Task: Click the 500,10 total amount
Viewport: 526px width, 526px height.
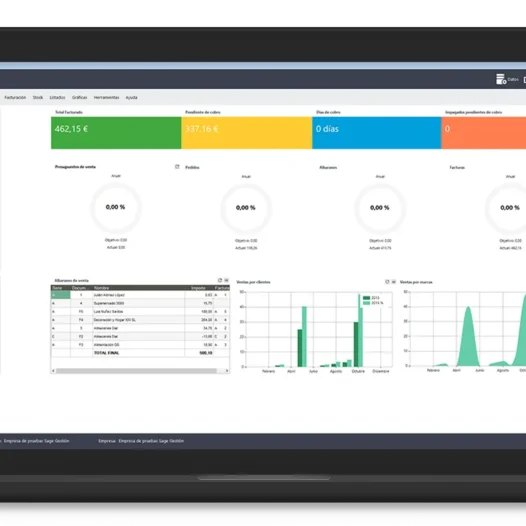Action: (x=206, y=353)
